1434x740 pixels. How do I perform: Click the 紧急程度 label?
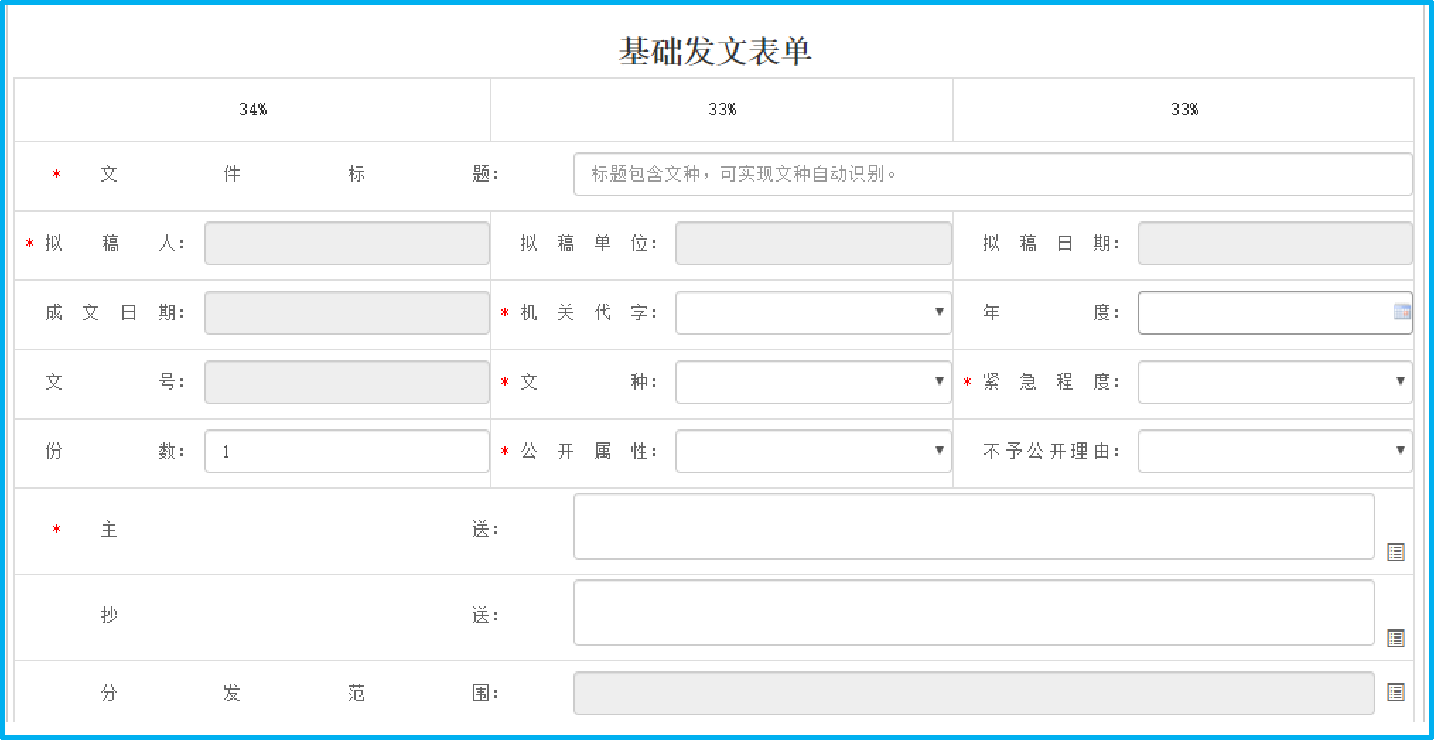1051,382
